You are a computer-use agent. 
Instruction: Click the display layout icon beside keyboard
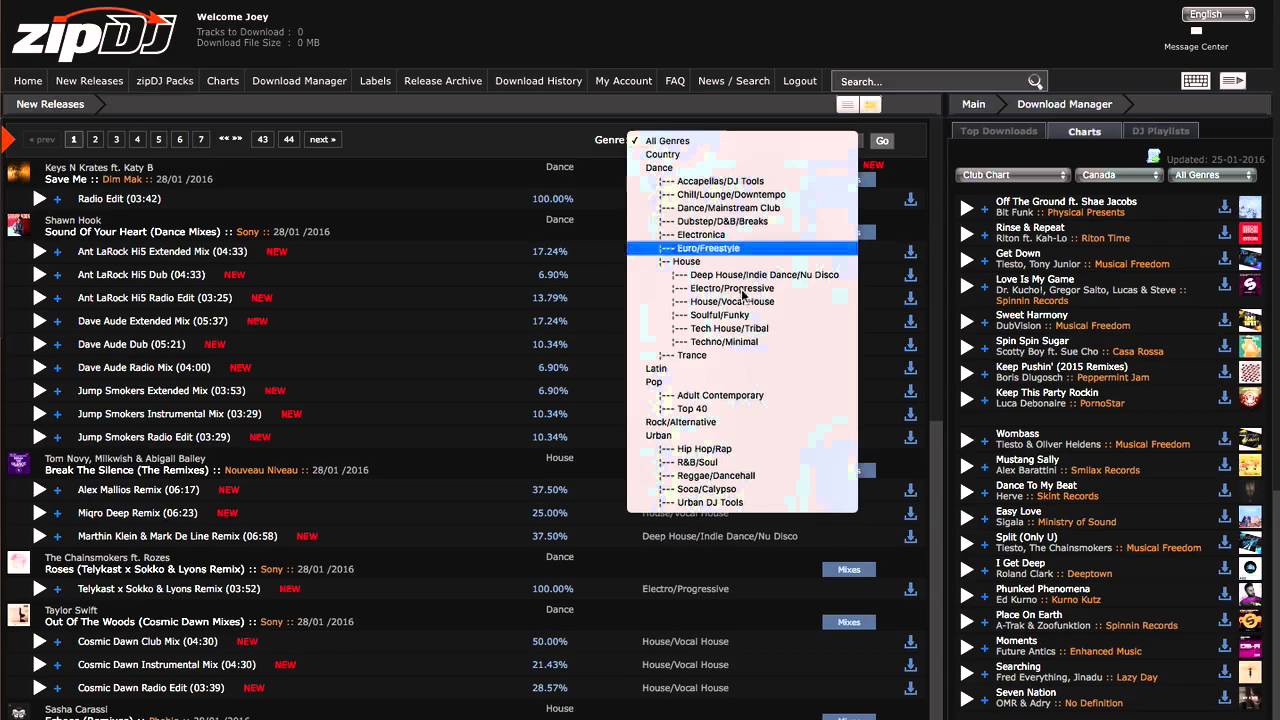[x=1233, y=82]
